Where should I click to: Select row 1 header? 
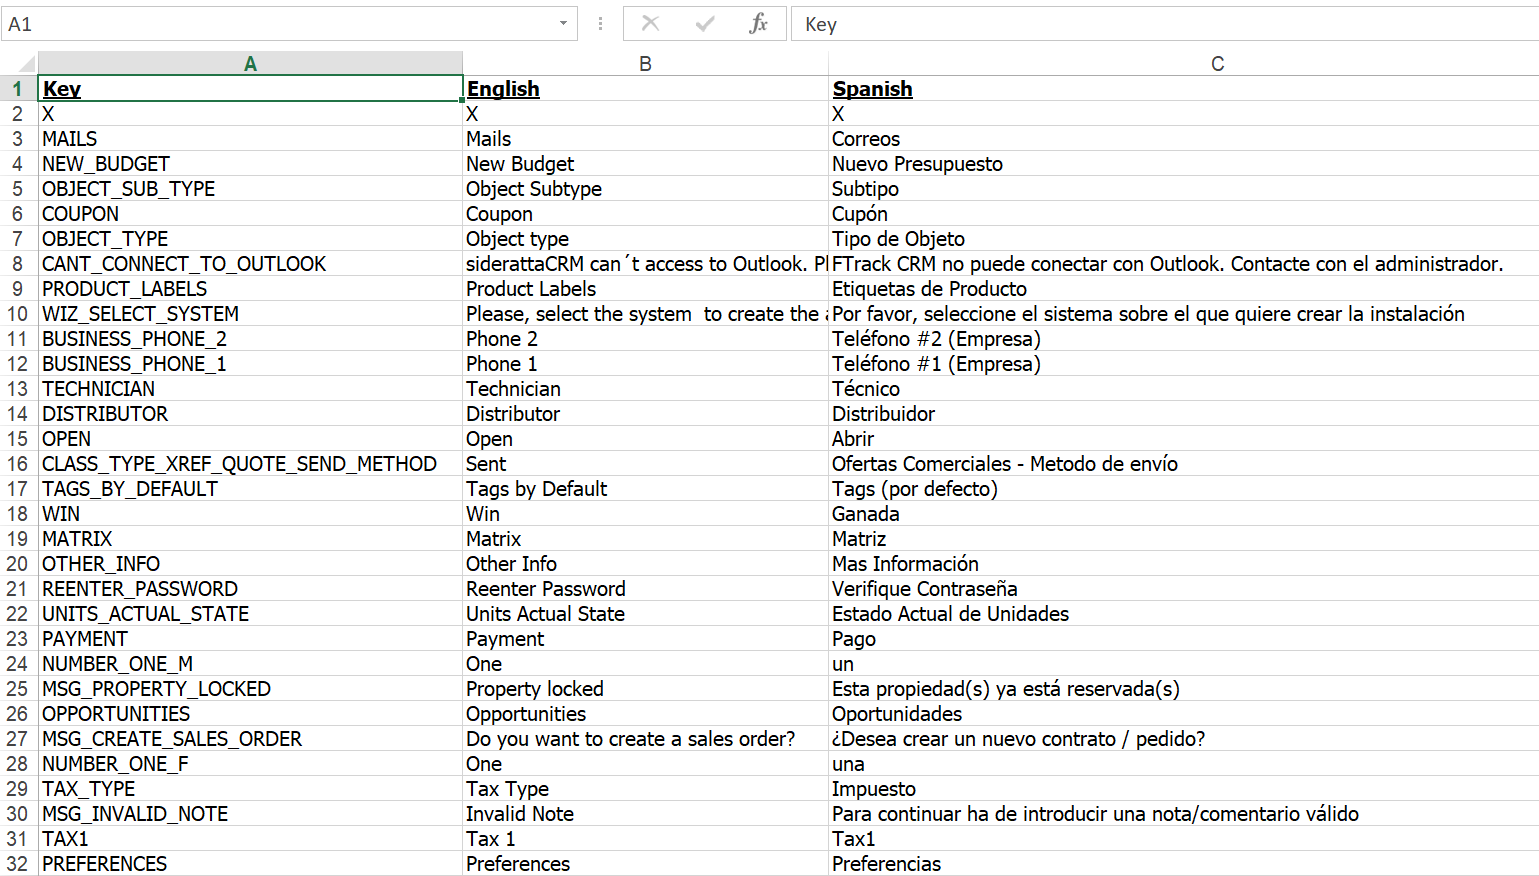pyautogui.click(x=18, y=89)
